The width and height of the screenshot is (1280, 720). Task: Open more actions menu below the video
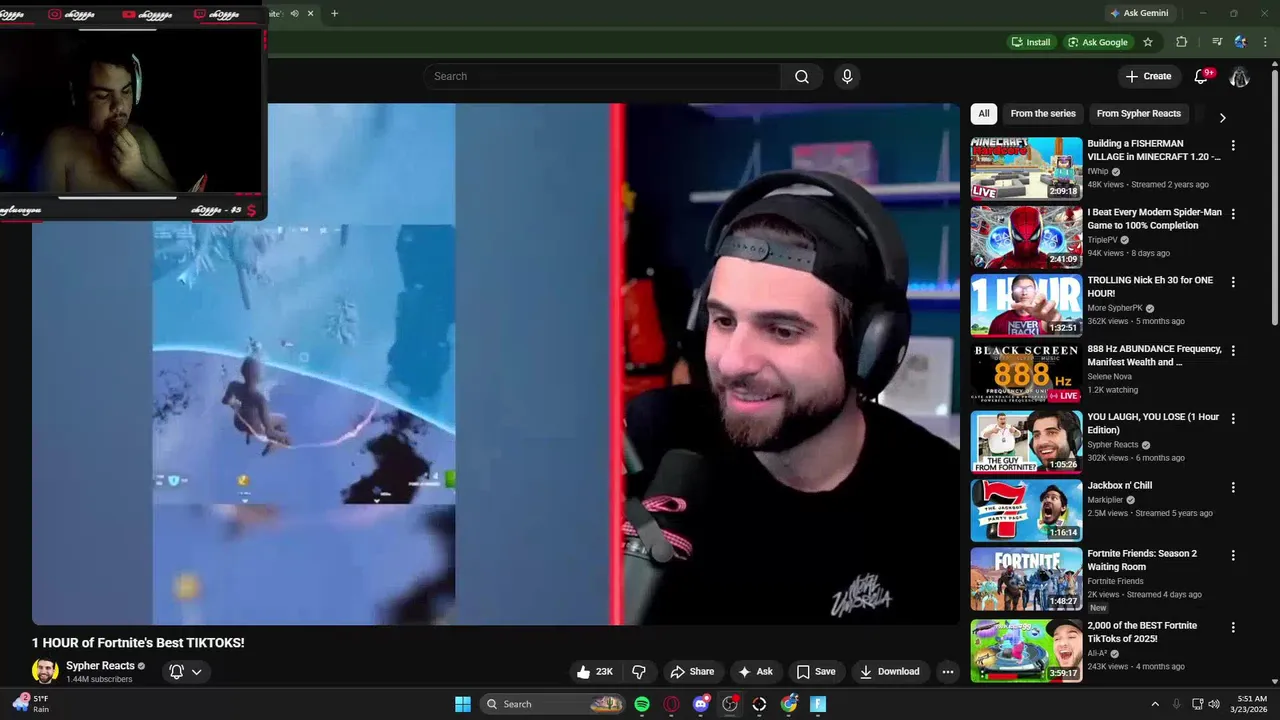coord(948,672)
